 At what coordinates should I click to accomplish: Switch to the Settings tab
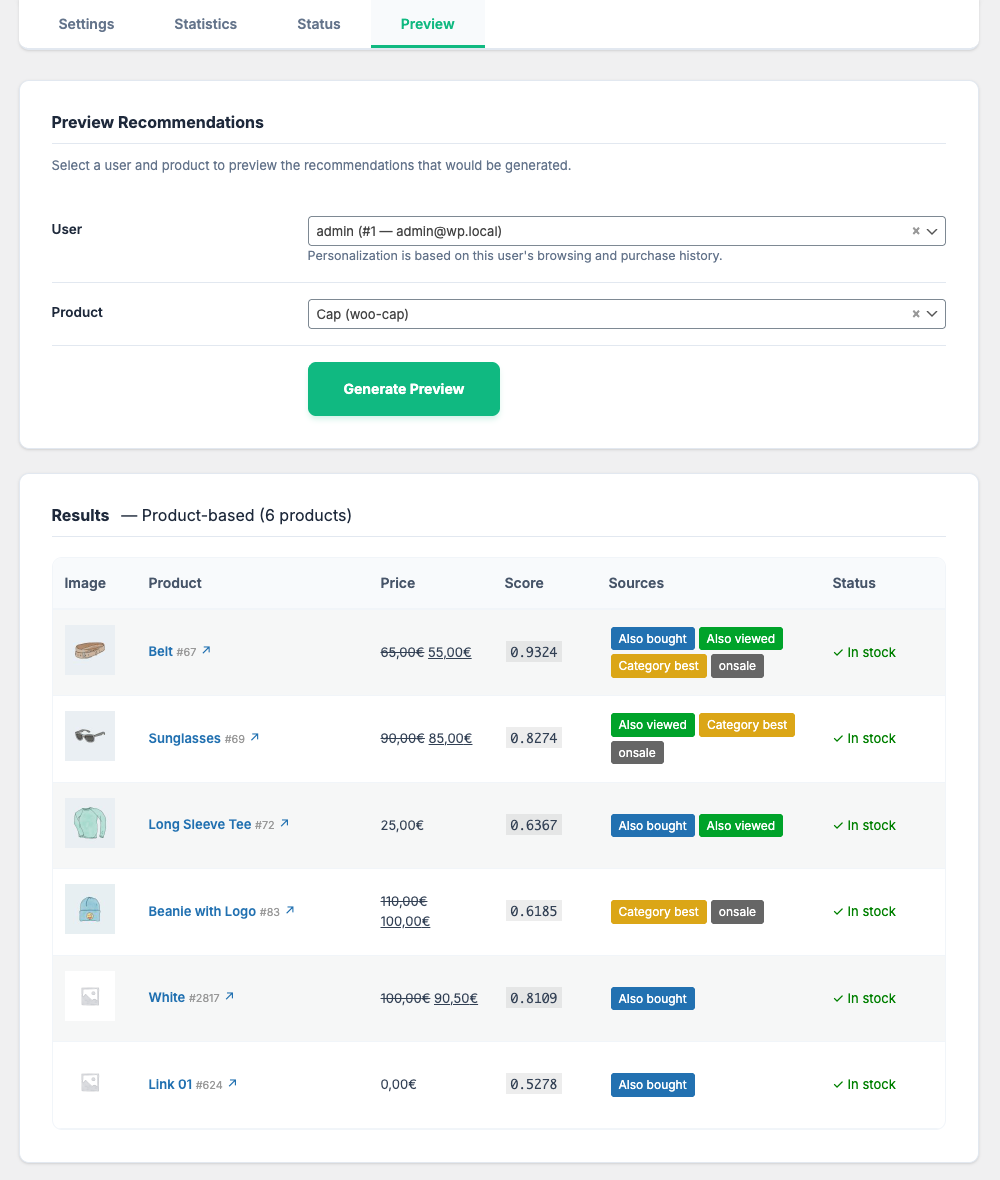click(86, 24)
